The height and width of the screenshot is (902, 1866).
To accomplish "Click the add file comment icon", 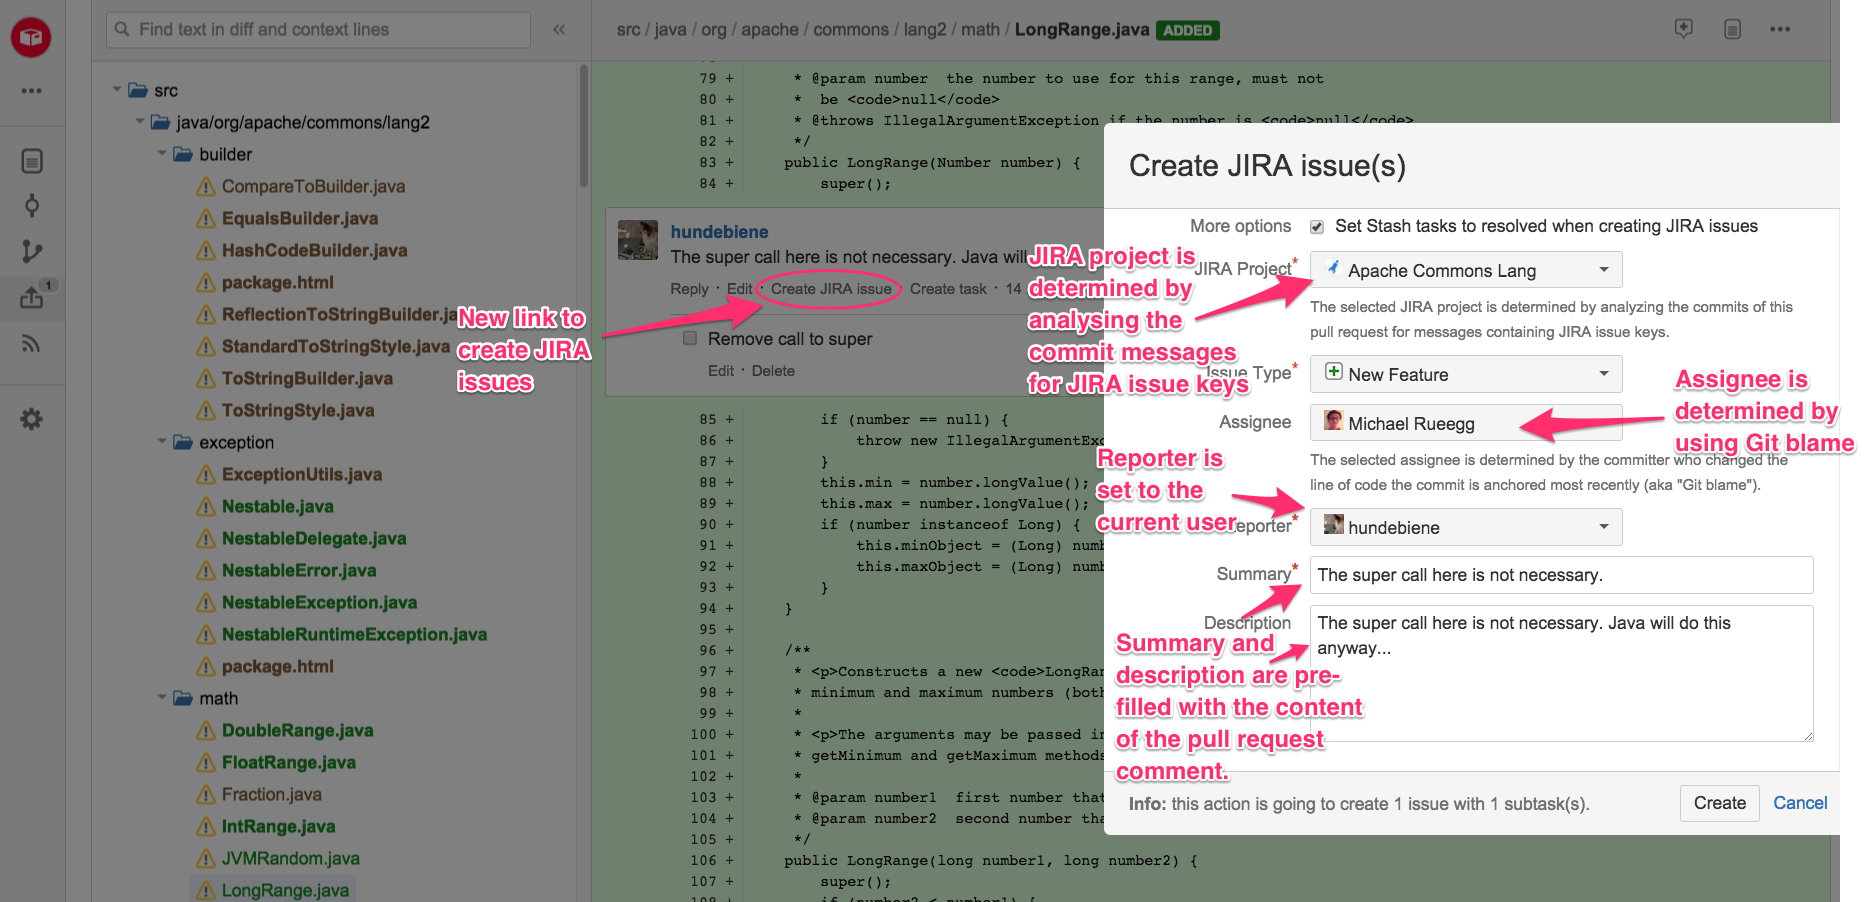I will 1684,29.
